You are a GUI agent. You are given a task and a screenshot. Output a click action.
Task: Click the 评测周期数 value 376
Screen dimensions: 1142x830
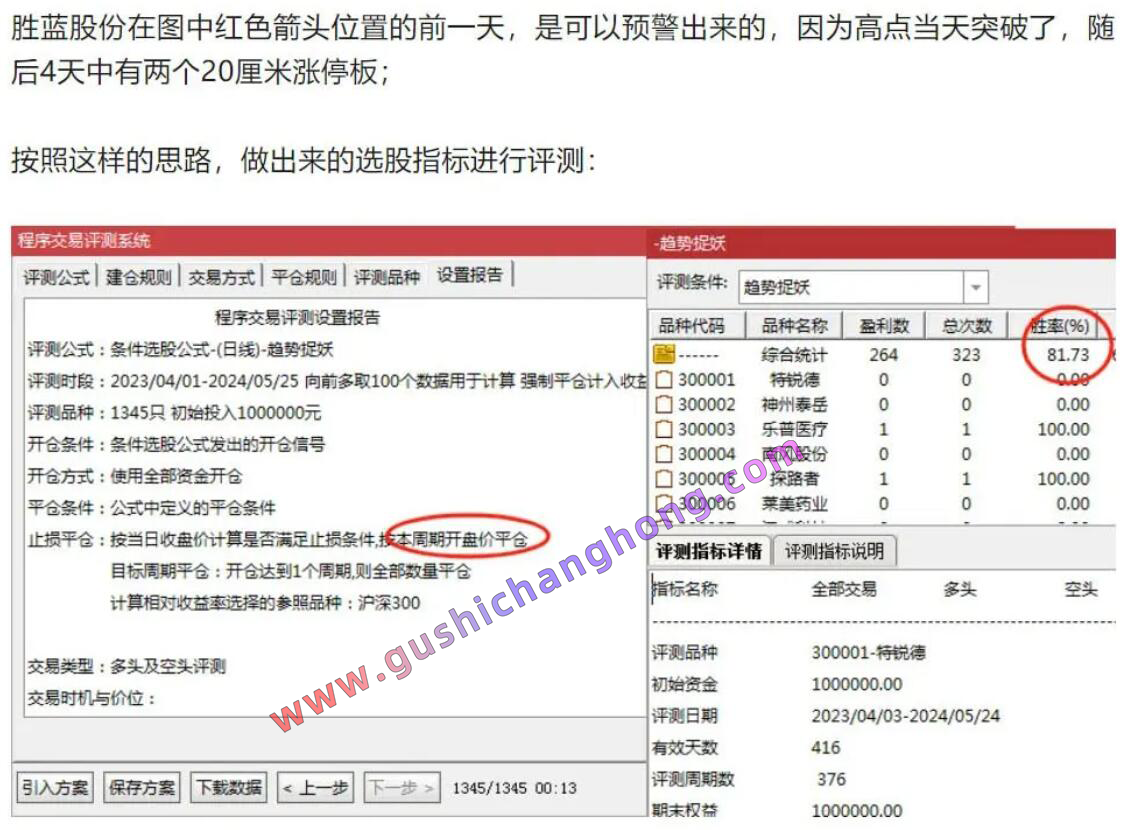[832, 779]
